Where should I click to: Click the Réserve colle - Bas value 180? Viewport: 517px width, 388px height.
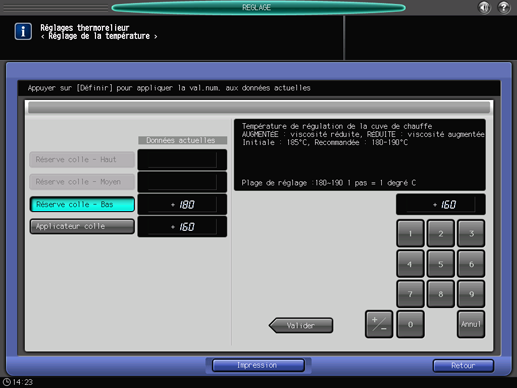tap(182, 204)
